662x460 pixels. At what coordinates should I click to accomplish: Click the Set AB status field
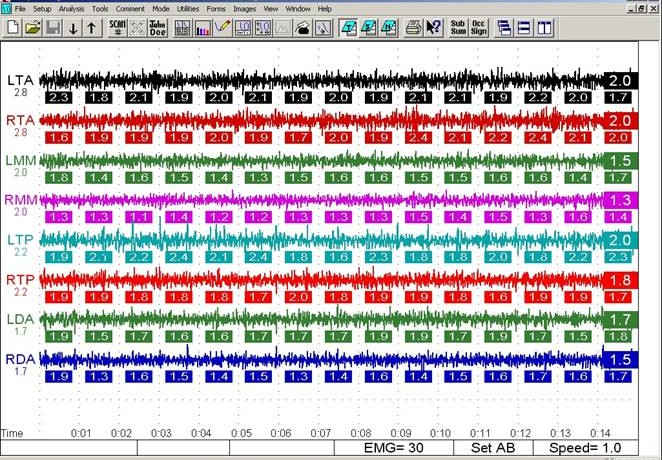pos(493,448)
